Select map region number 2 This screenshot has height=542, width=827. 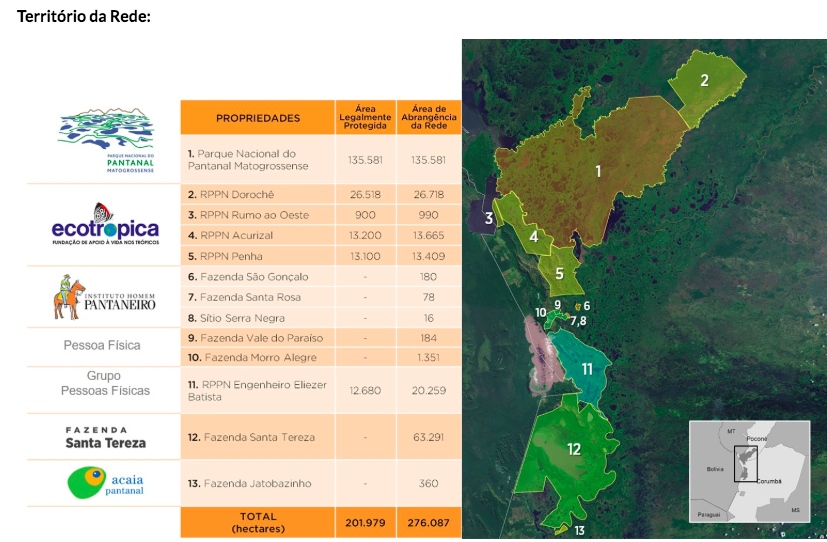704,81
